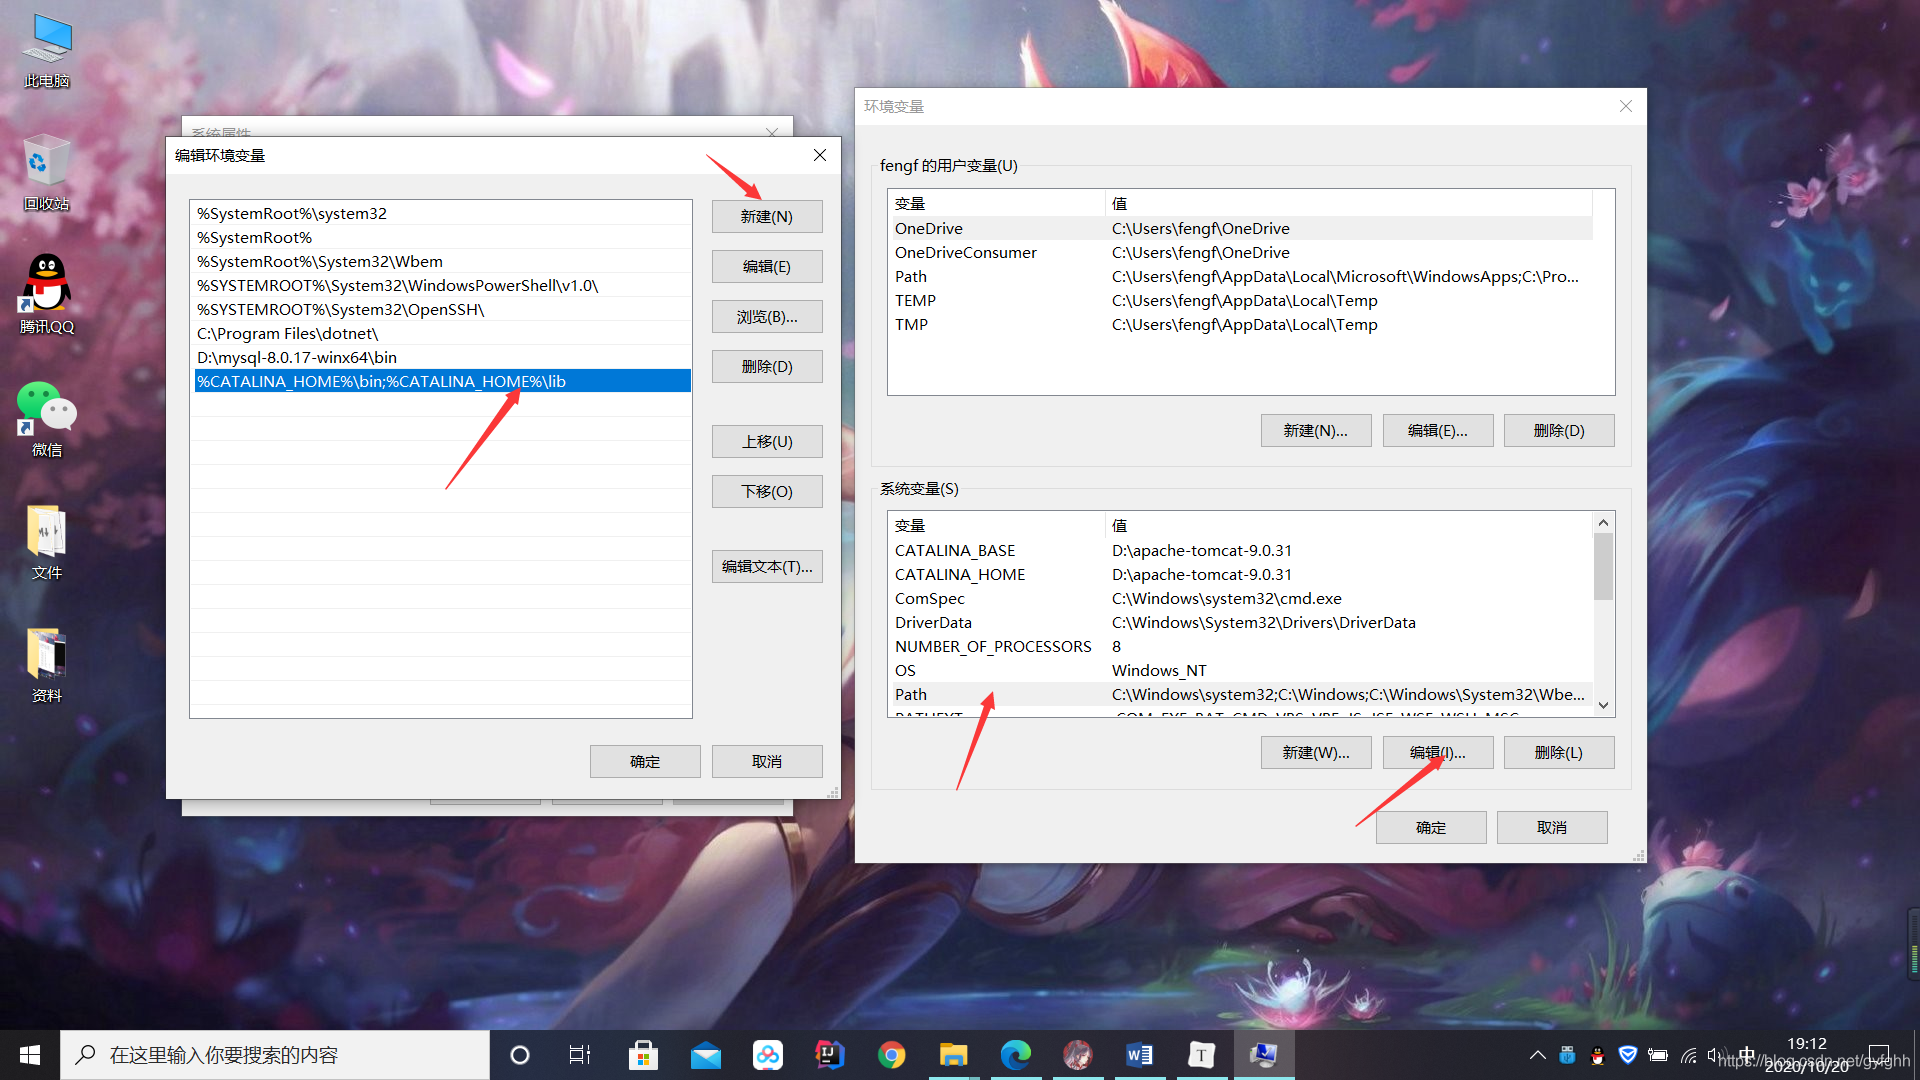Click the system variables scrollbar up arrow
This screenshot has height=1080, width=1920.
1603,523
